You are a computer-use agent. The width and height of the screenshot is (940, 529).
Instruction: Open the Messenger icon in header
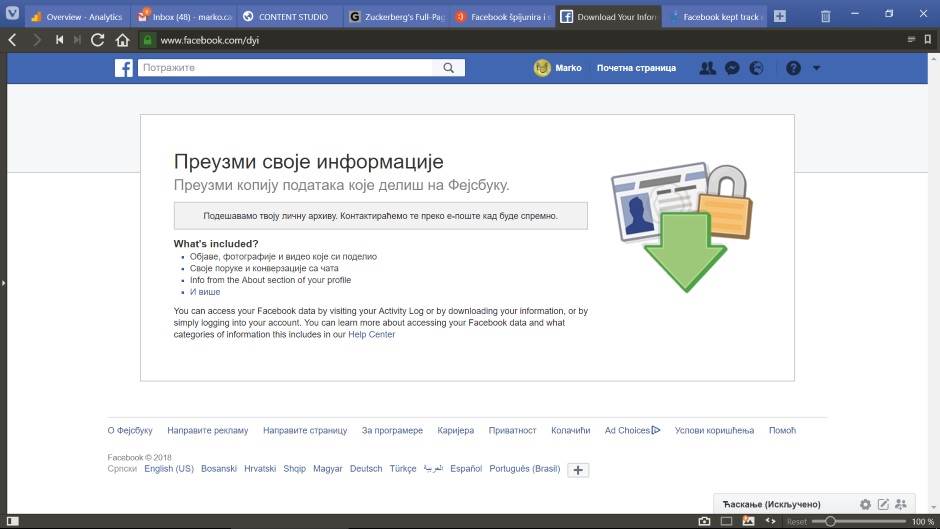tap(732, 68)
